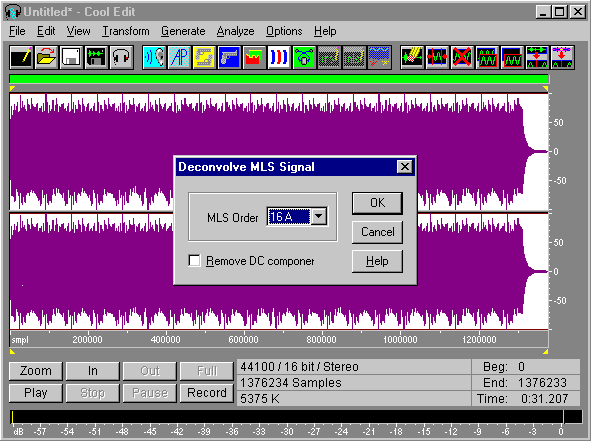Screen dimensions: 591x441
Task: Open the Generate menu
Action: click(x=183, y=31)
